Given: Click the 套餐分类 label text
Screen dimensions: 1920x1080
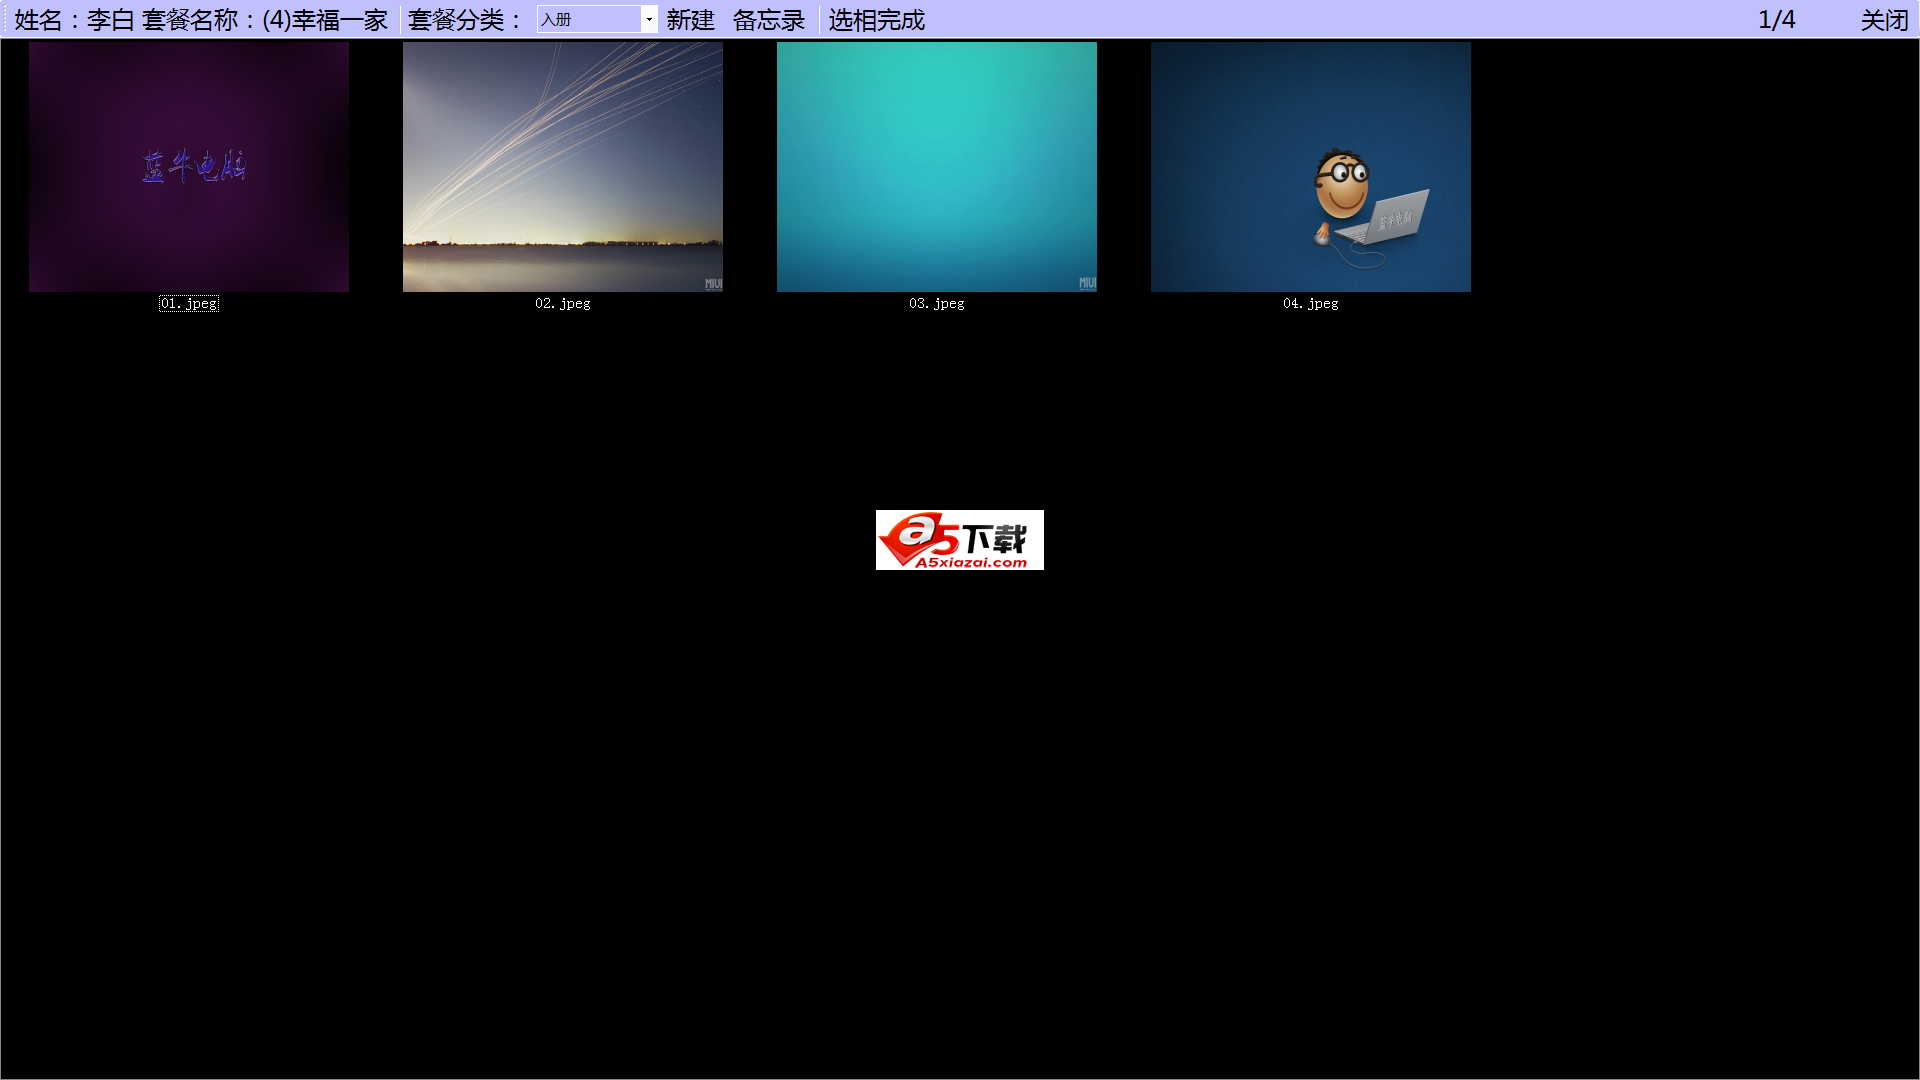Looking at the screenshot, I should coord(465,20).
